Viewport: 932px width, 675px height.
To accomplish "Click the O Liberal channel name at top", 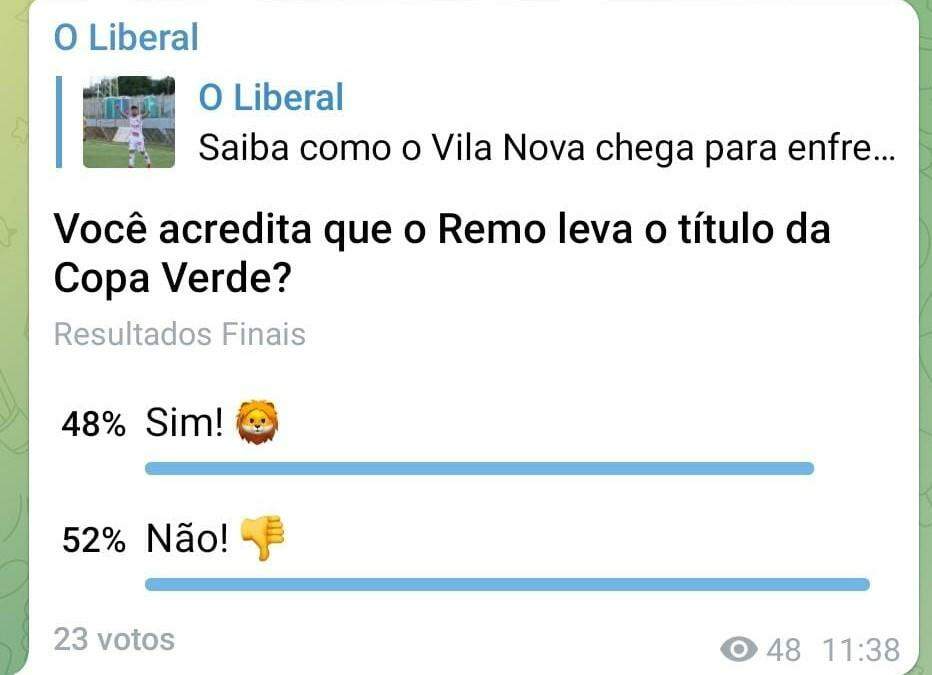I will pos(126,37).
